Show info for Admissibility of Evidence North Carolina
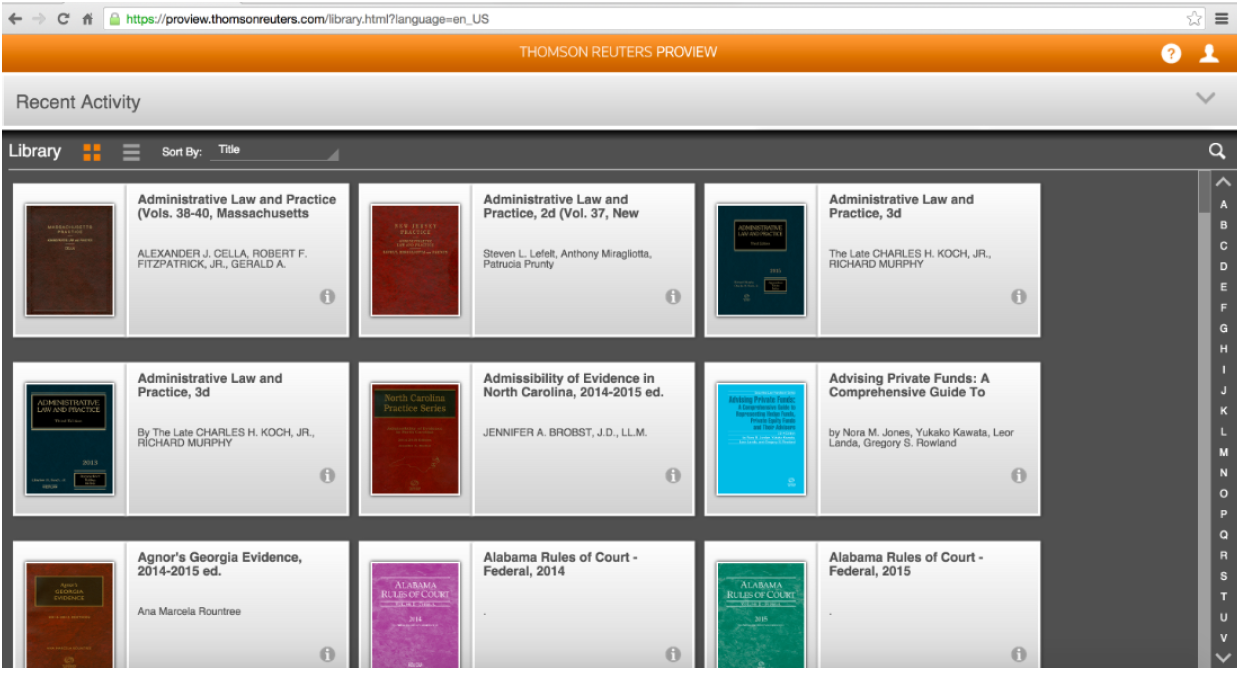 tap(673, 475)
